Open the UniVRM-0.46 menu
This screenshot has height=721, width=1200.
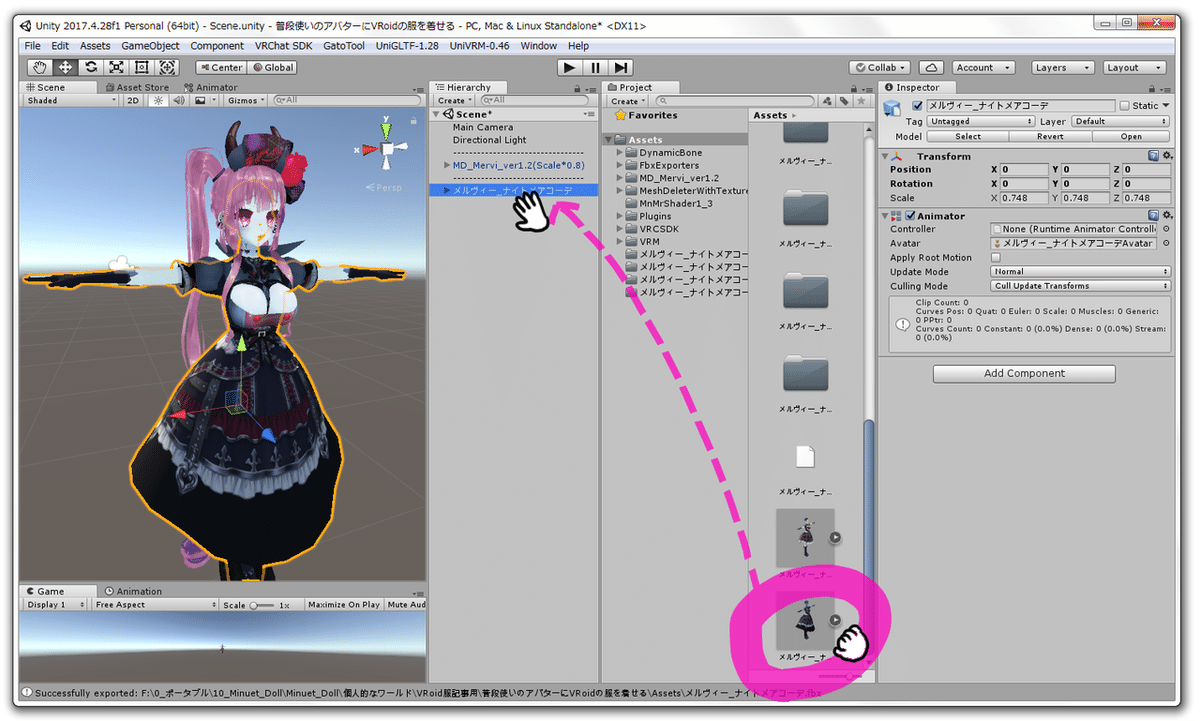479,46
